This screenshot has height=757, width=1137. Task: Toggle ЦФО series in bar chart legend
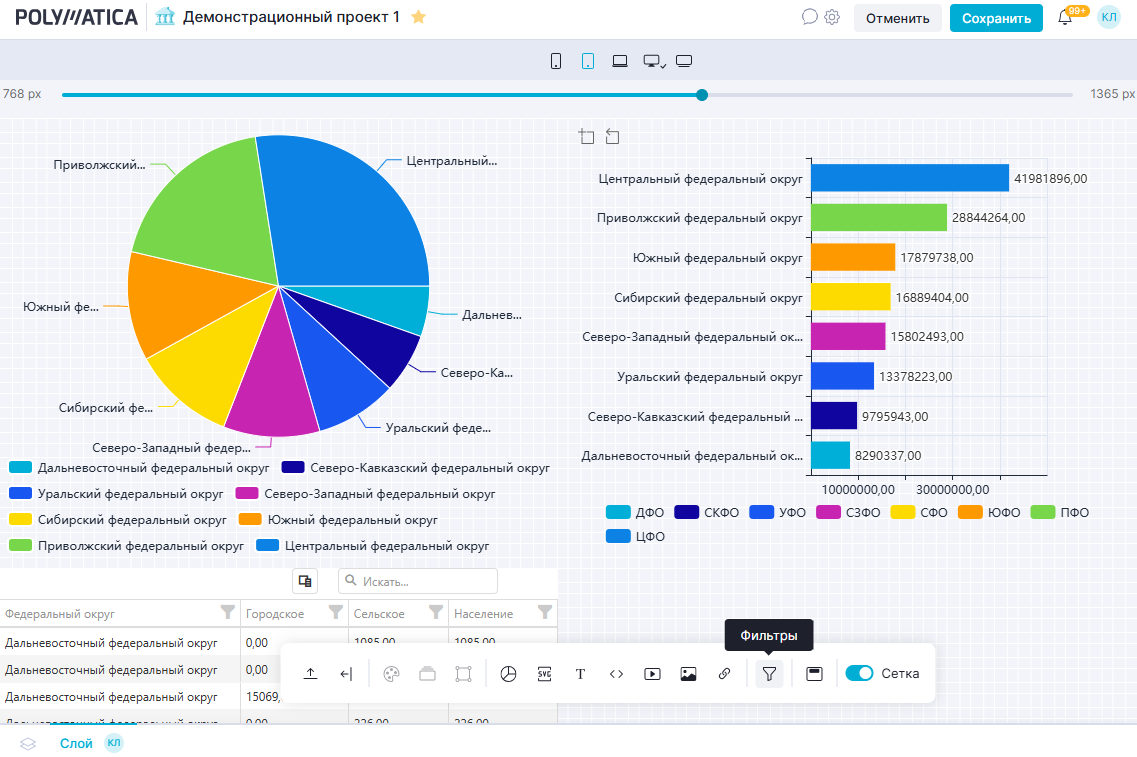pos(636,536)
